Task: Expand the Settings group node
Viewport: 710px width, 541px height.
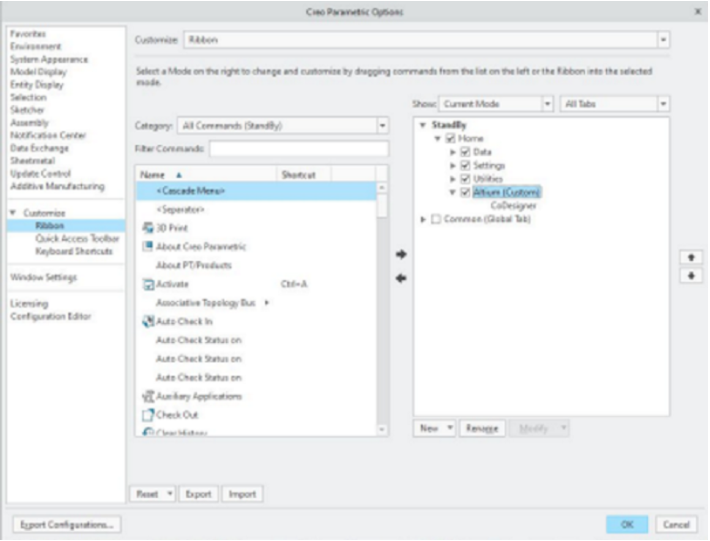Action: (x=452, y=166)
